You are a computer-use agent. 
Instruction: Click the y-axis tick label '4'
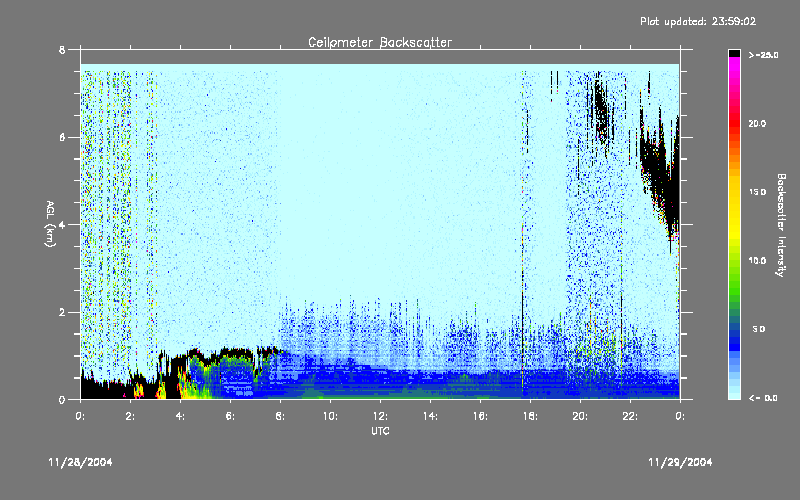[62, 225]
